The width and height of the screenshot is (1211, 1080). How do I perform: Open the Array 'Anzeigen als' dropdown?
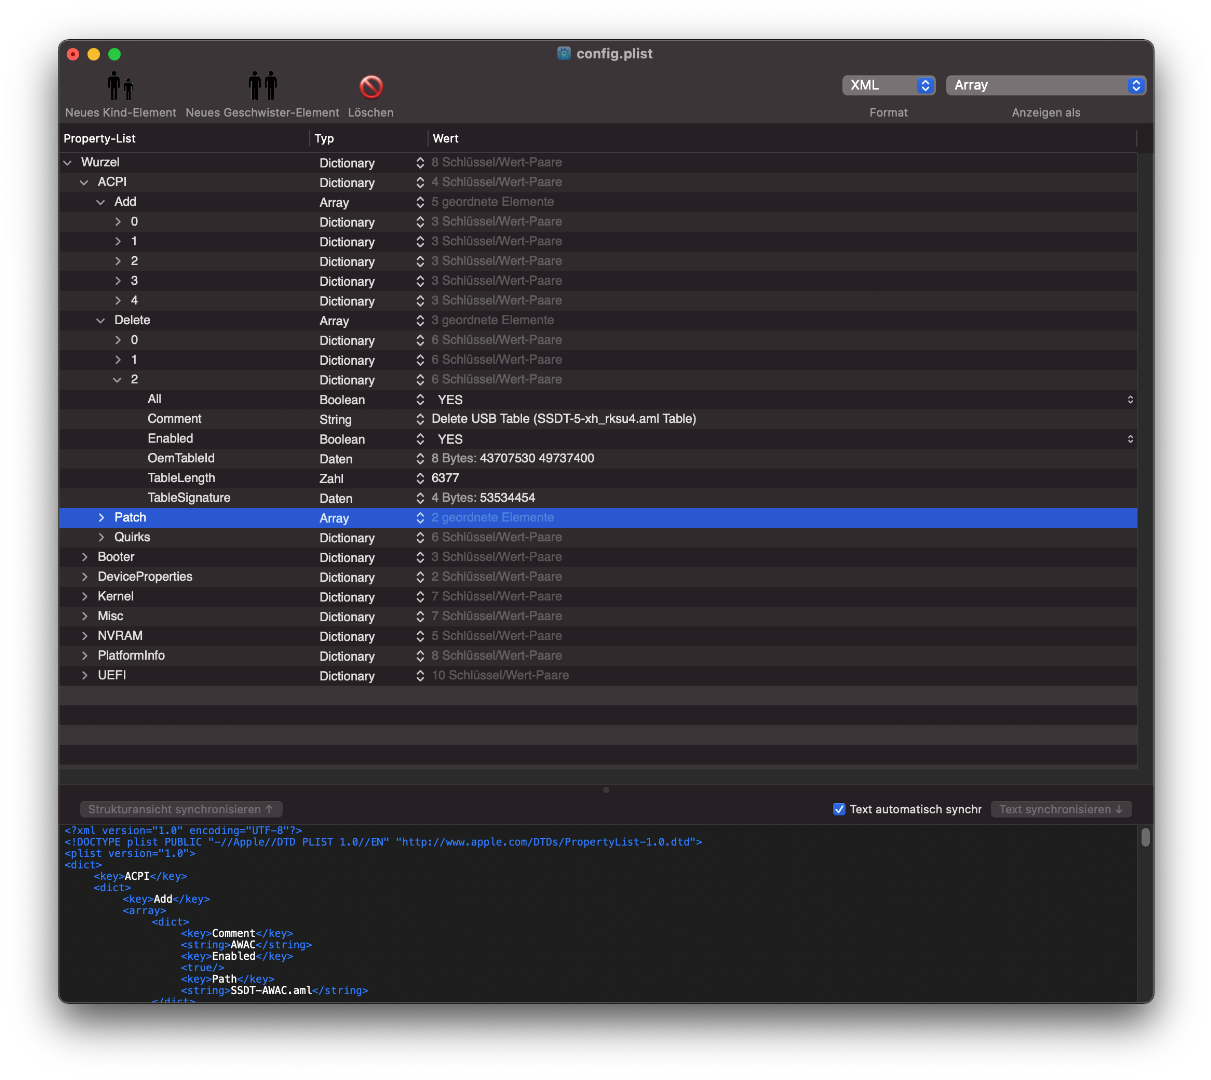coord(1045,86)
